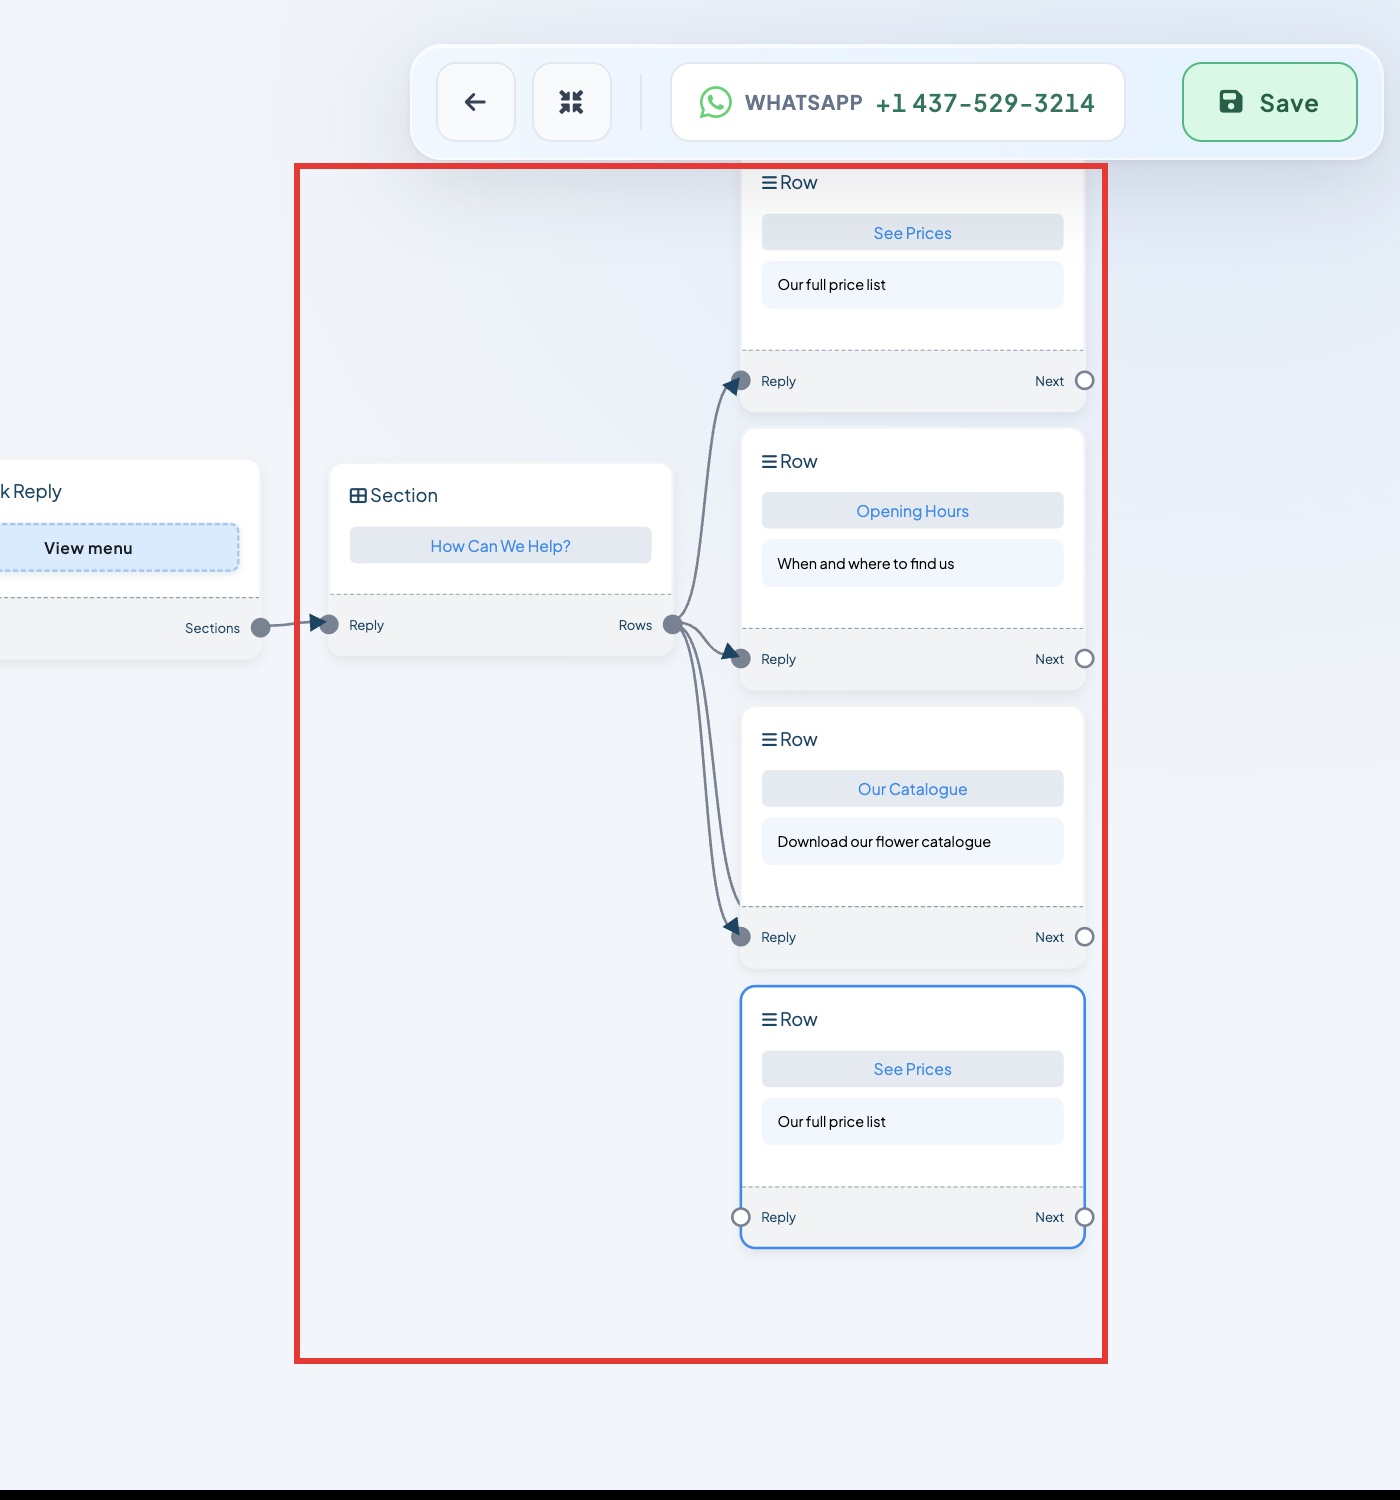
Task: Edit 'Our full price list' in the blue-outlined row
Action: pos(912,1122)
